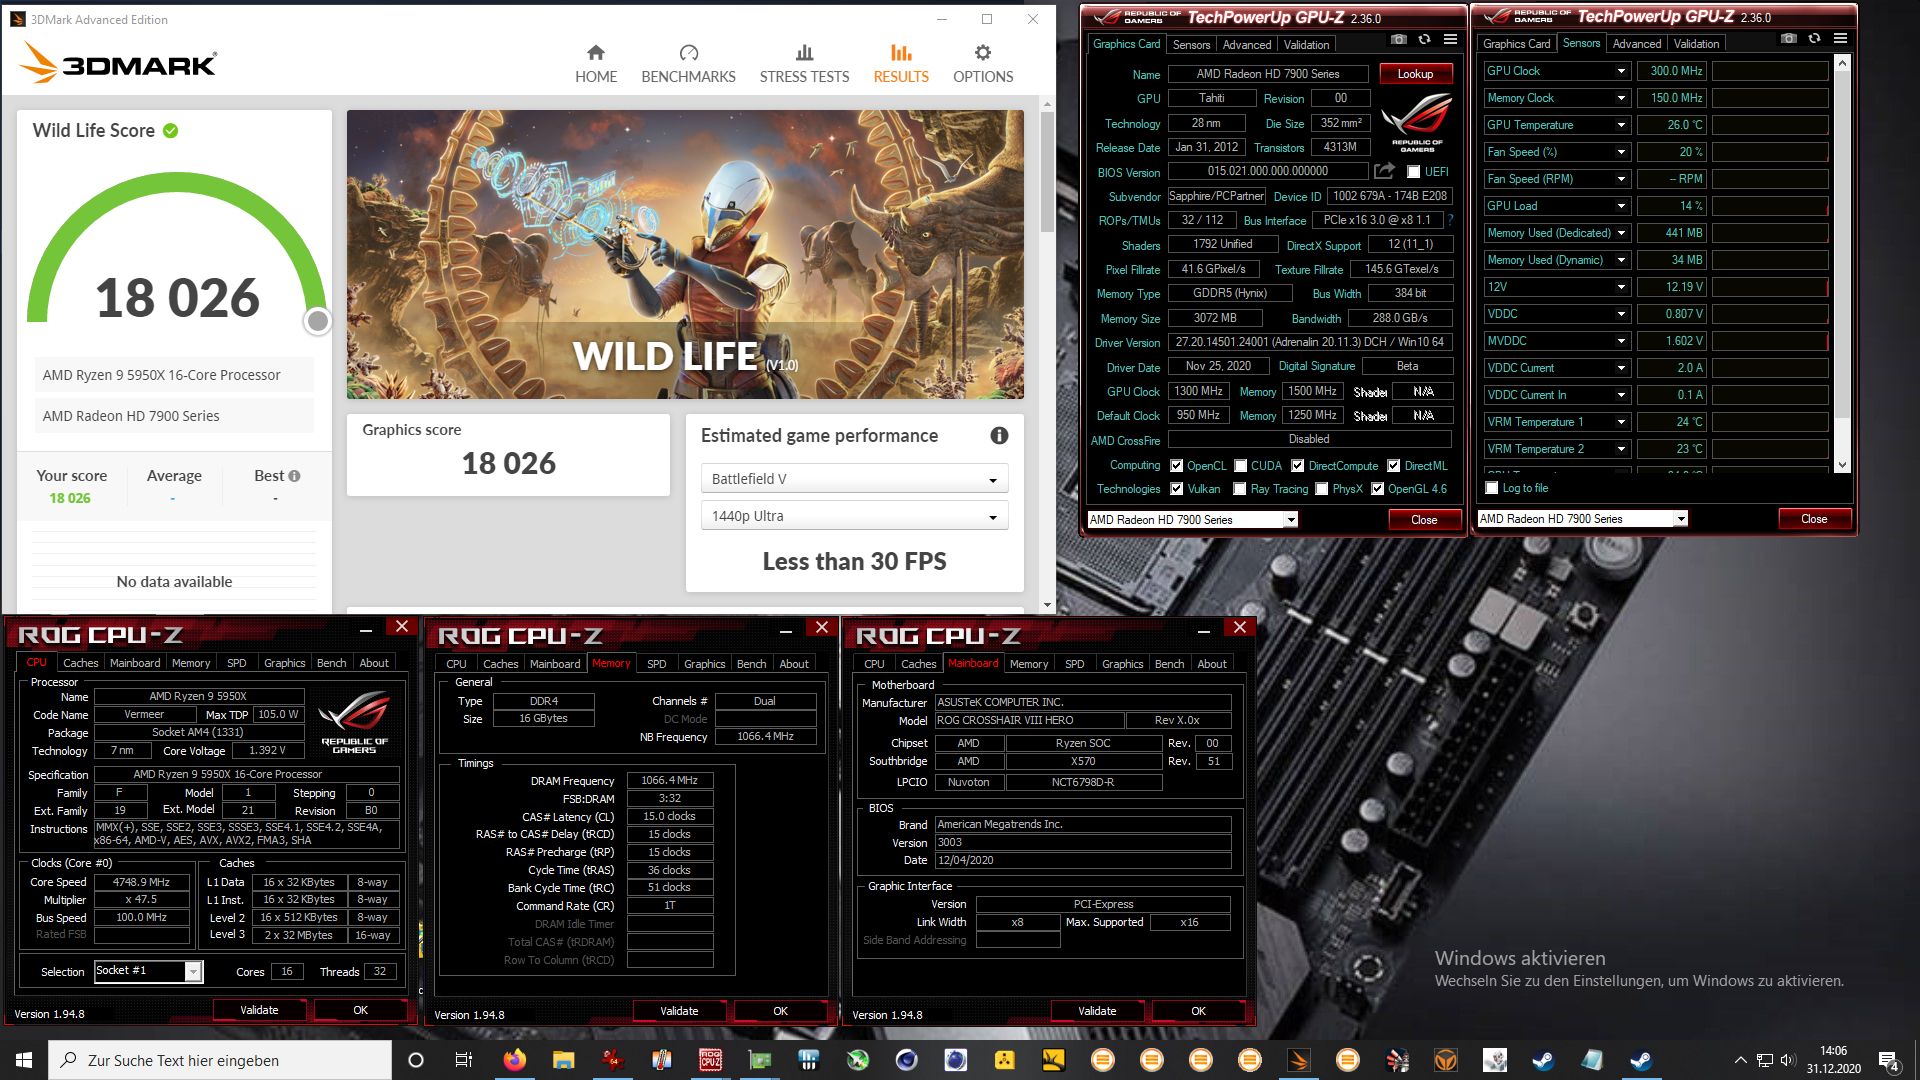Image resolution: width=1920 pixels, height=1080 pixels.
Task: Toggle the Ray Tracing checkbox in GPU-Z
Action: point(1240,489)
